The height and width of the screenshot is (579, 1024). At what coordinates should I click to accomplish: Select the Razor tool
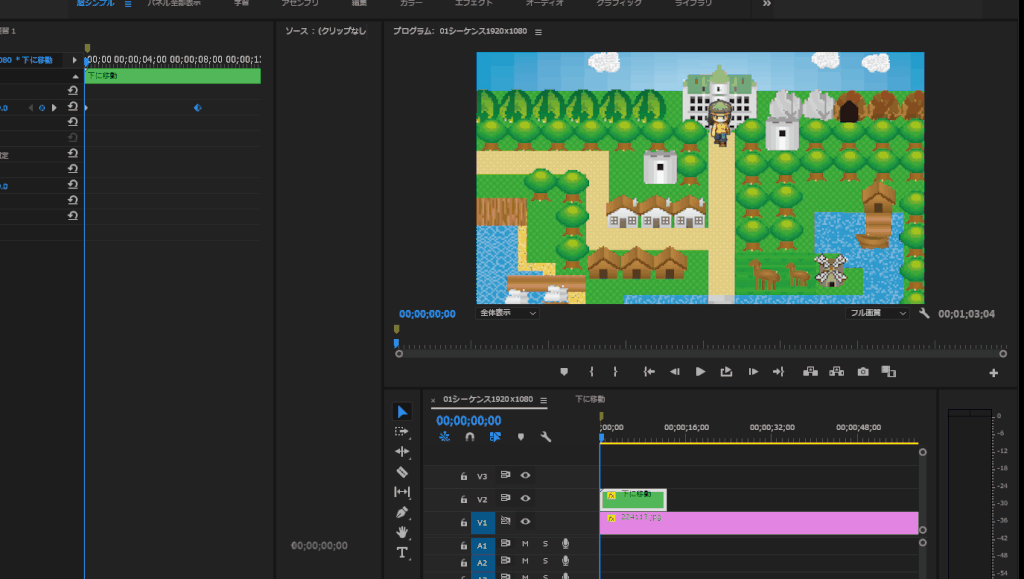pos(402,471)
